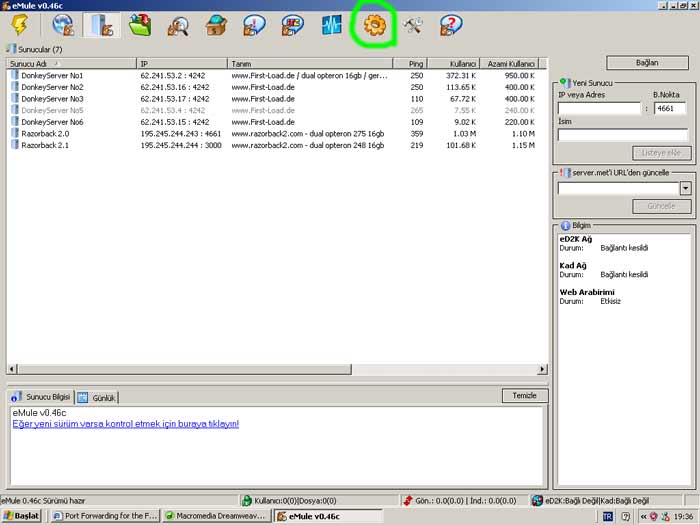Sort servers by Kullanıcı column header
This screenshot has width=700, height=525.
pos(454,64)
